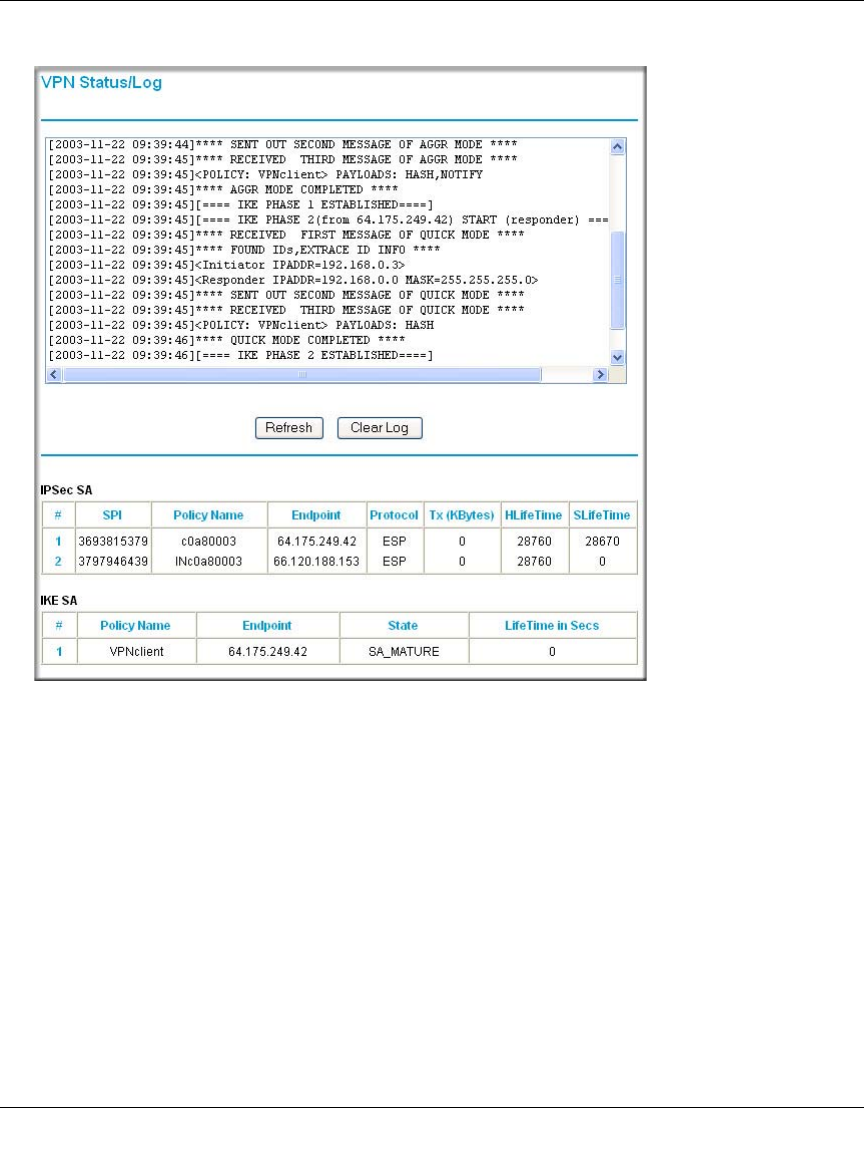Viewport: 864px width, 1170px height.
Task: Click the IKE SA section label
Action: click(59, 601)
